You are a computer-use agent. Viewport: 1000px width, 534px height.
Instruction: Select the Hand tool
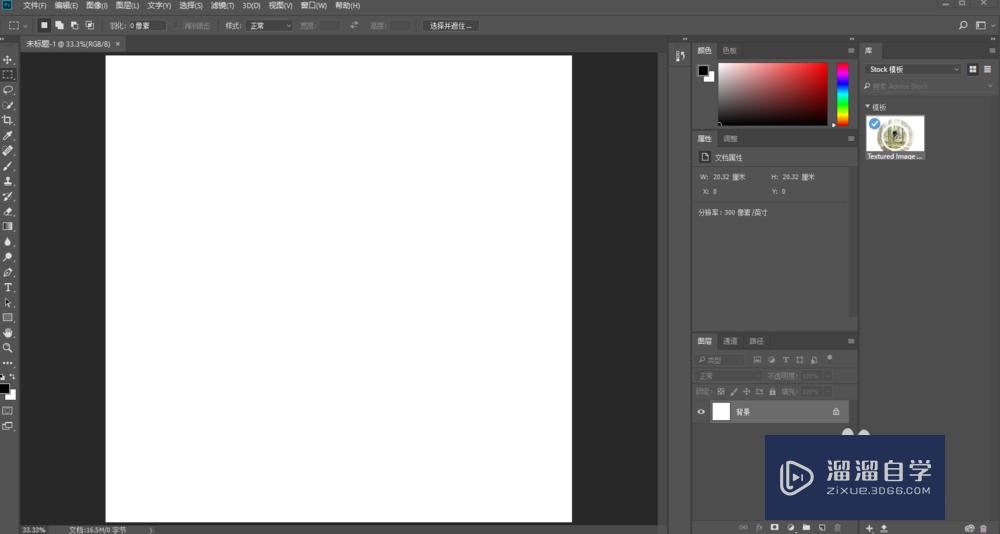coord(8,333)
